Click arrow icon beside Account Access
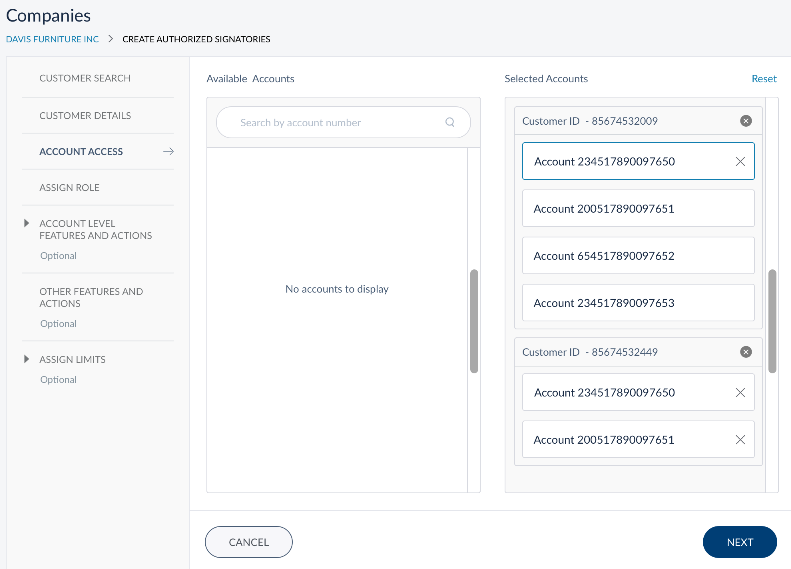The image size is (791, 569). (168, 152)
